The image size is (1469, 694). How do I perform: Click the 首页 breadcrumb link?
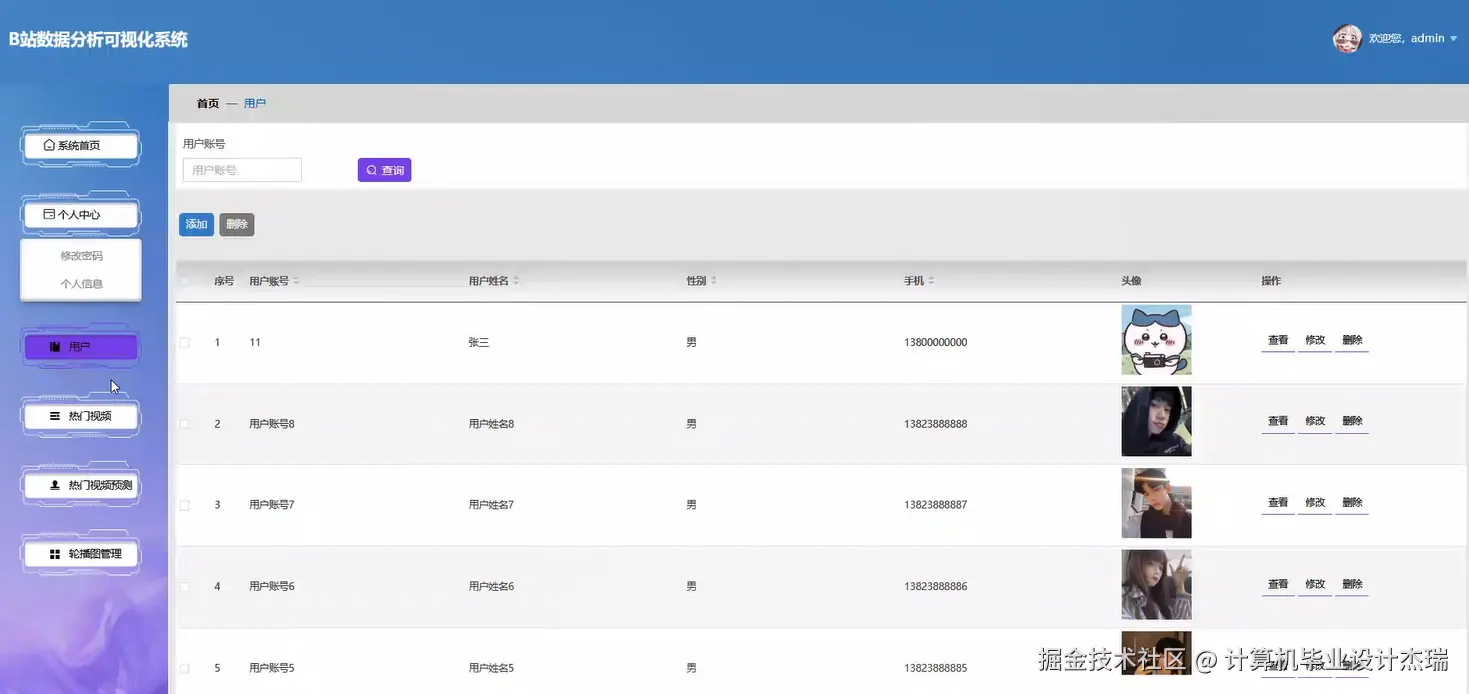coord(208,103)
